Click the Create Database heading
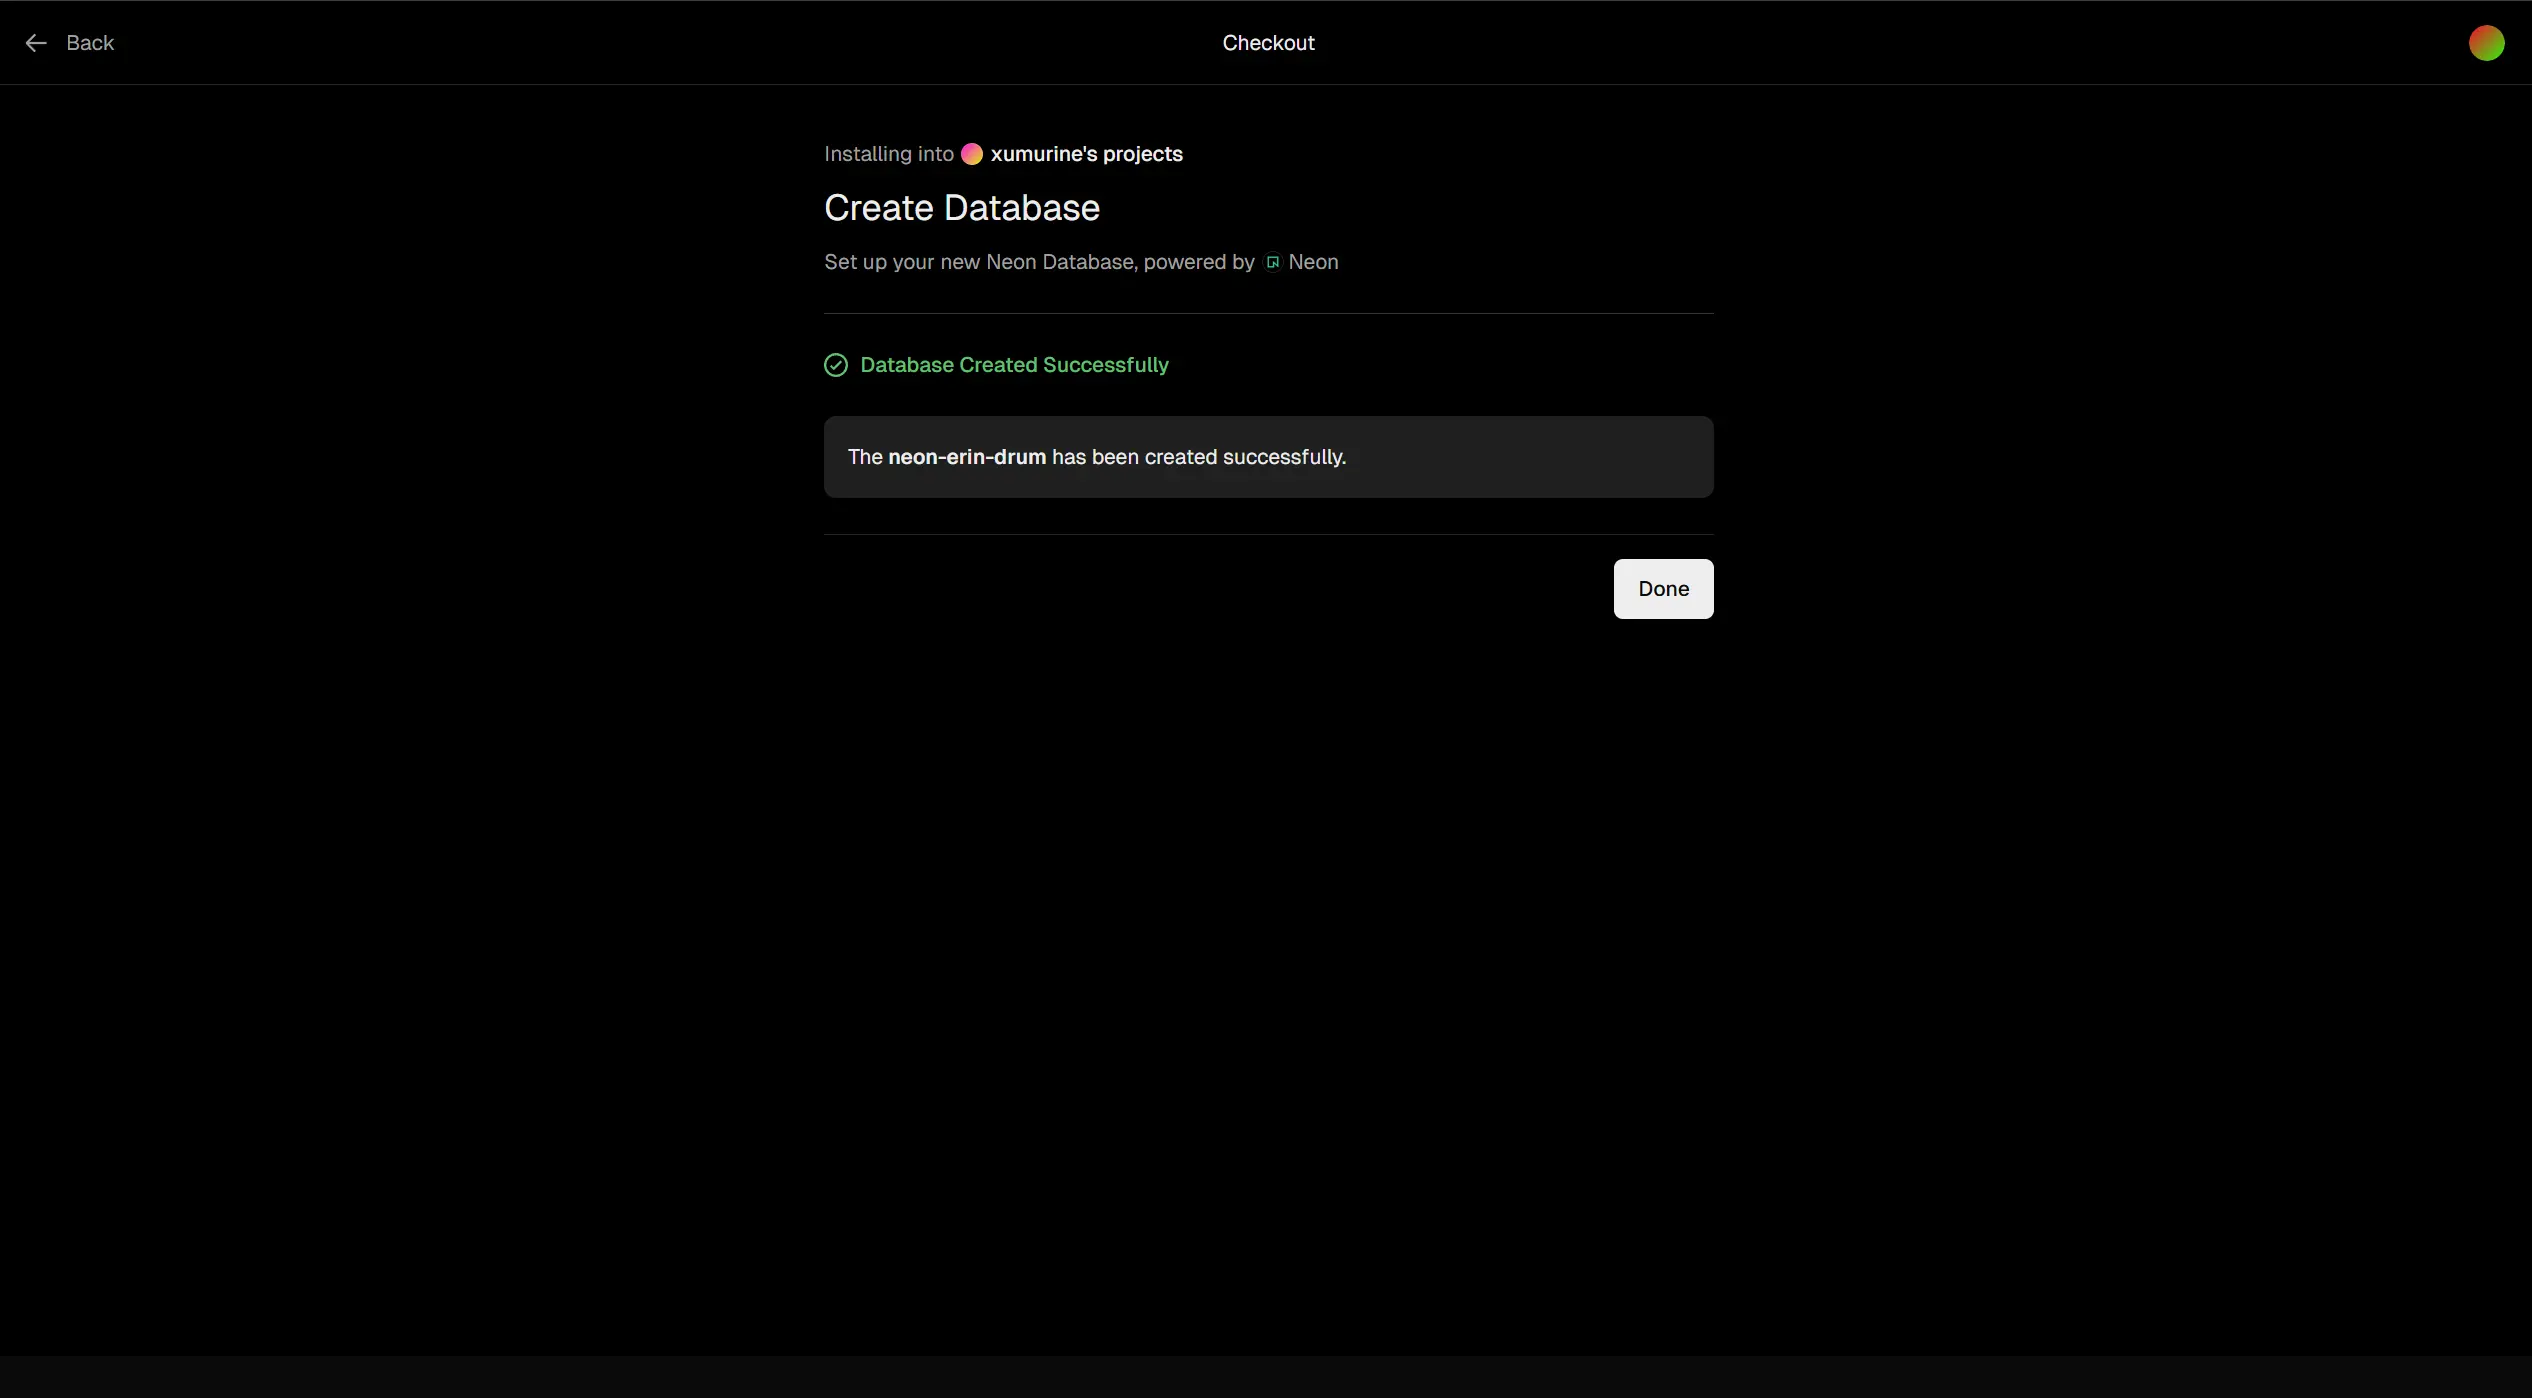Screen dimensions: 2532x1398 961,208
